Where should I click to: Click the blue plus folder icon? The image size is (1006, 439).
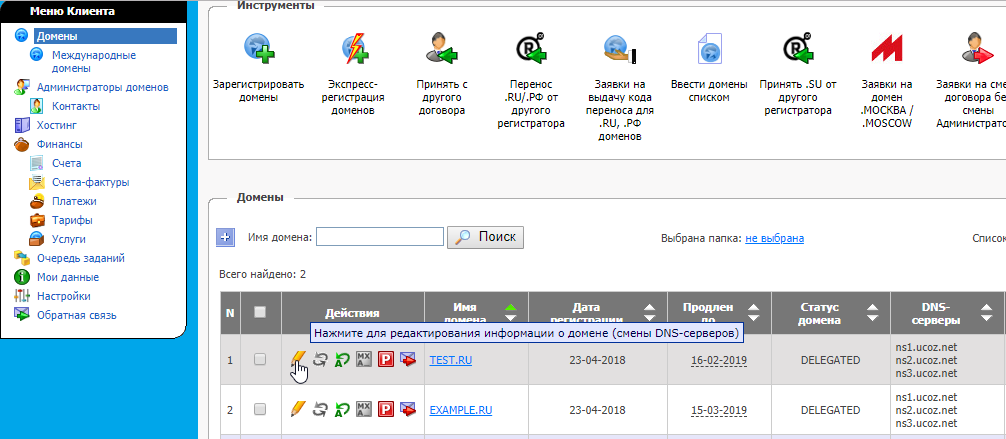click(x=226, y=237)
